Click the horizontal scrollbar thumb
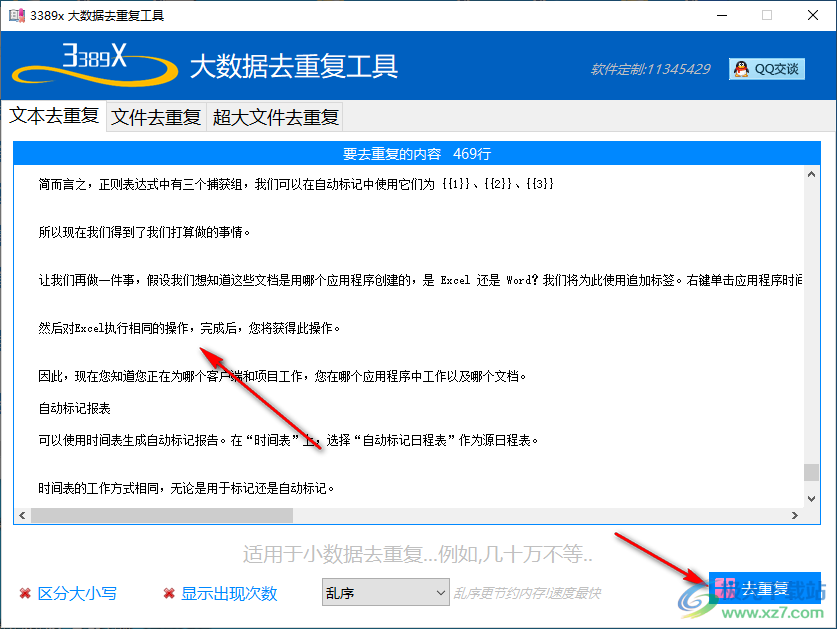 [162, 515]
